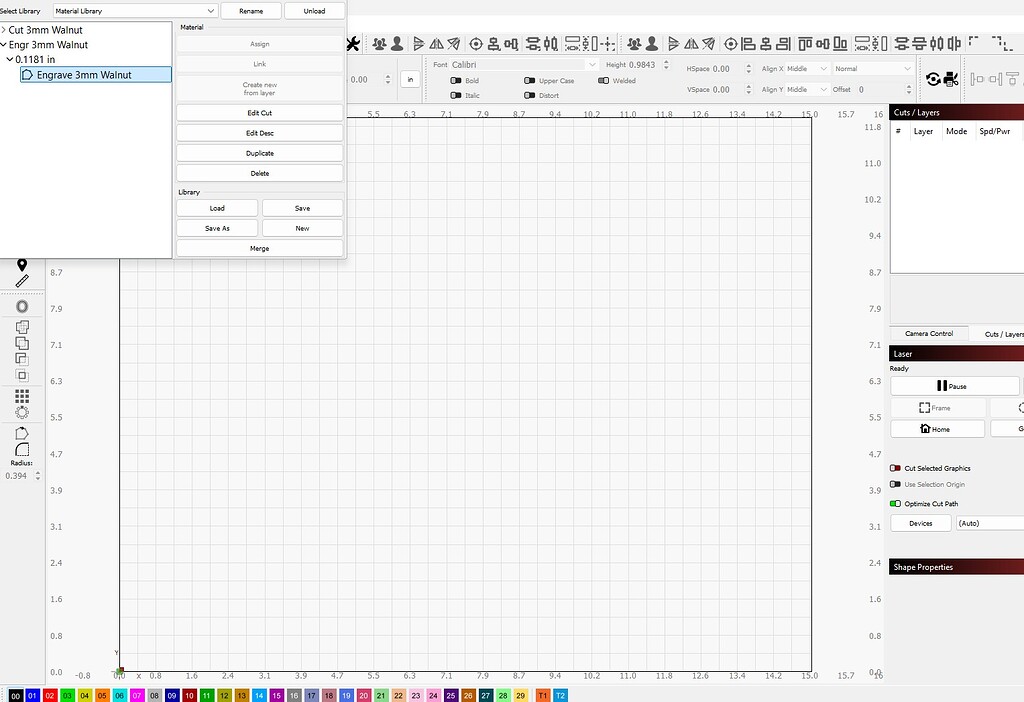Toggle the Bold text switch
Viewport: 1024px width, 702px height.
click(x=457, y=81)
